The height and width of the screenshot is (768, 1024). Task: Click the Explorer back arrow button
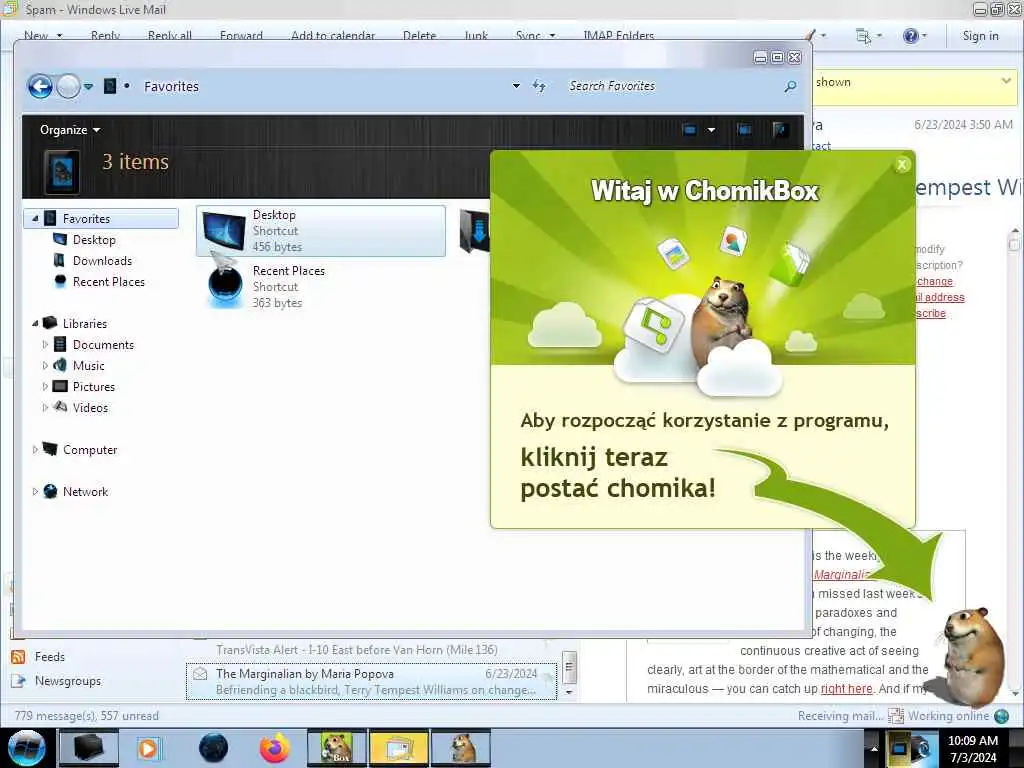[40, 86]
